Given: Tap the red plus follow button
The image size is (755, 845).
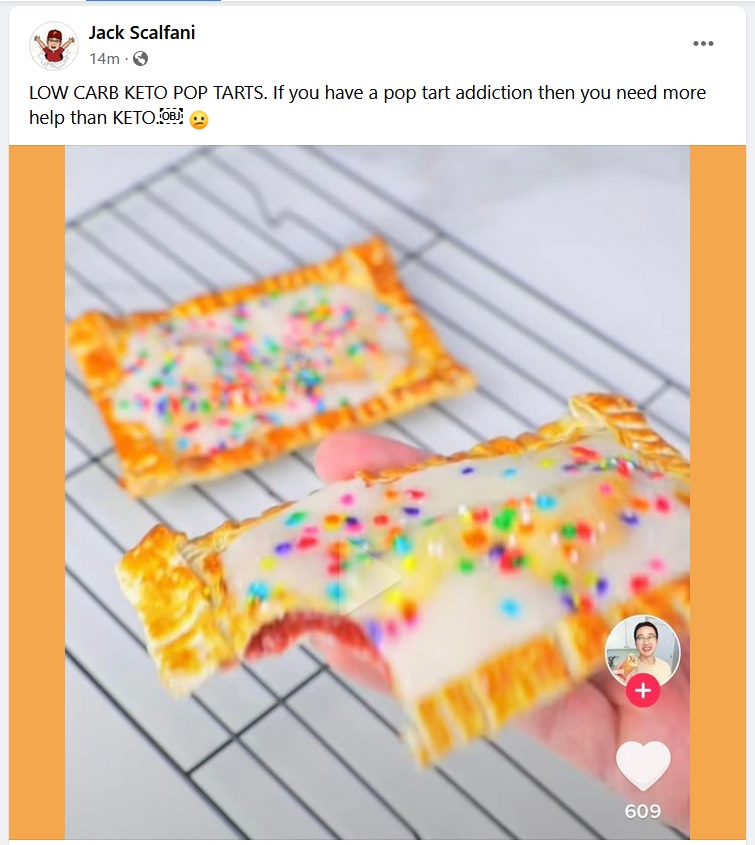Looking at the screenshot, I should (x=643, y=690).
